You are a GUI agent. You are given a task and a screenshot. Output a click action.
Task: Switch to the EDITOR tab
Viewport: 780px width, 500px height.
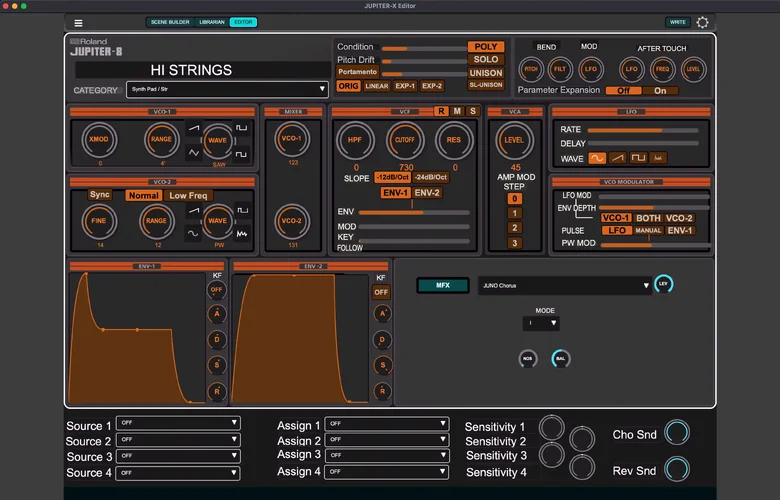click(x=243, y=22)
